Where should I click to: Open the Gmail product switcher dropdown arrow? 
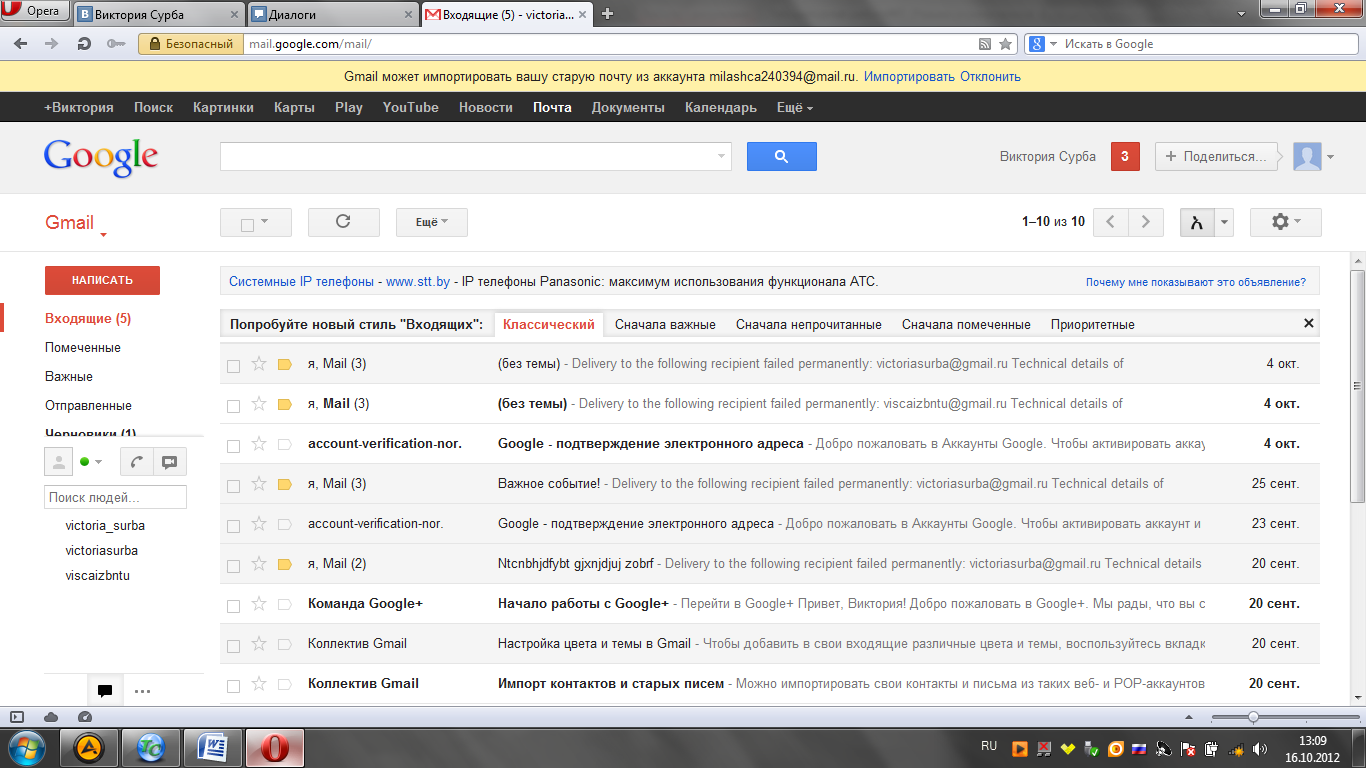click(103, 235)
